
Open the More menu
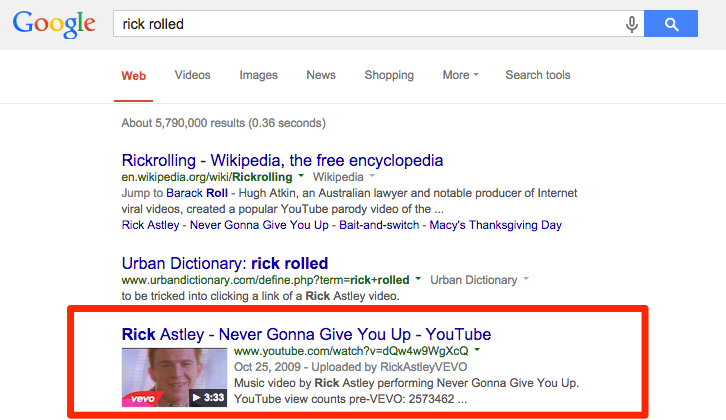pos(460,75)
